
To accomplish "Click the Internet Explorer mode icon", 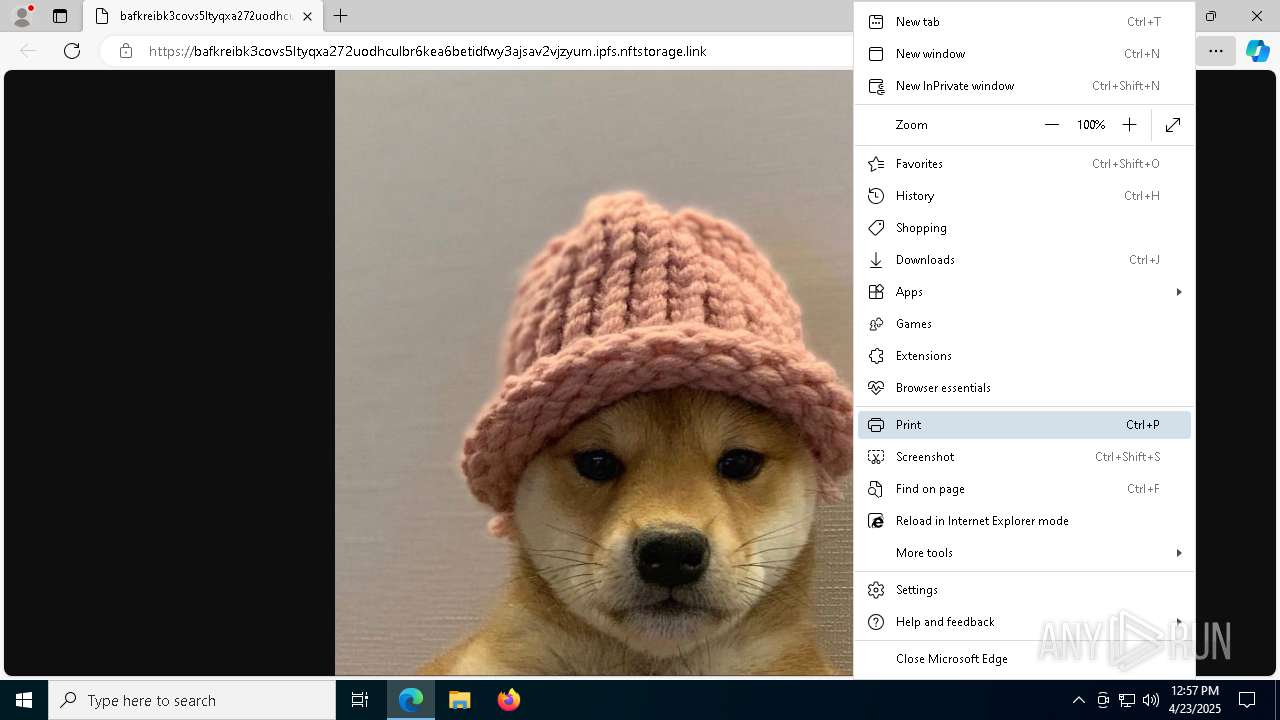I will [876, 521].
